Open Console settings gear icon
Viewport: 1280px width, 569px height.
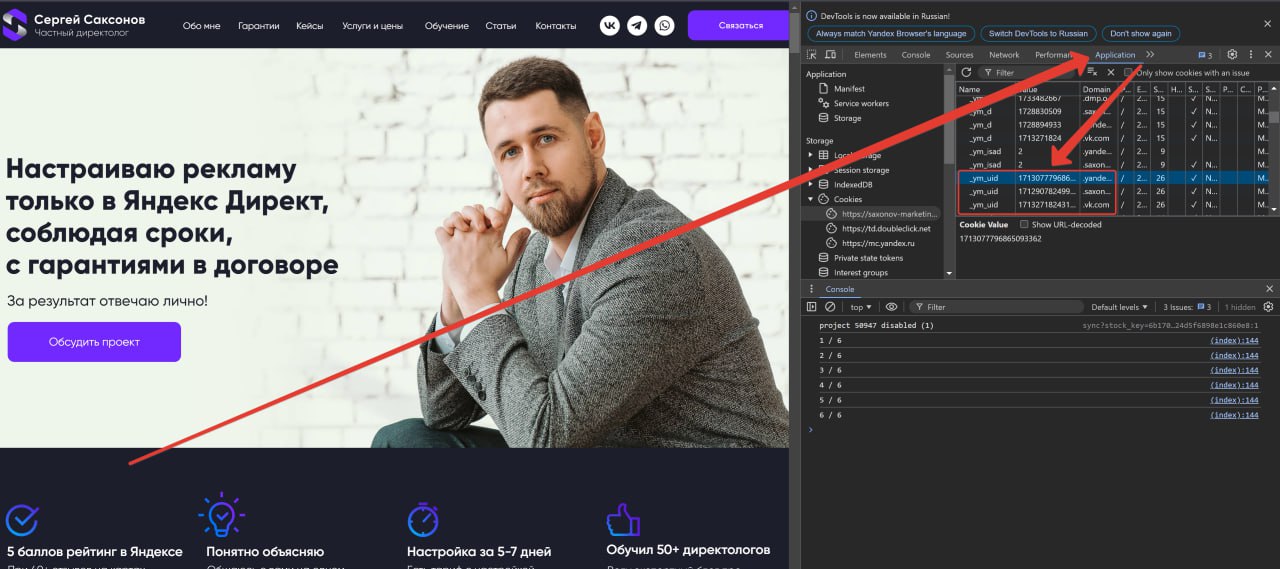[x=1268, y=307]
